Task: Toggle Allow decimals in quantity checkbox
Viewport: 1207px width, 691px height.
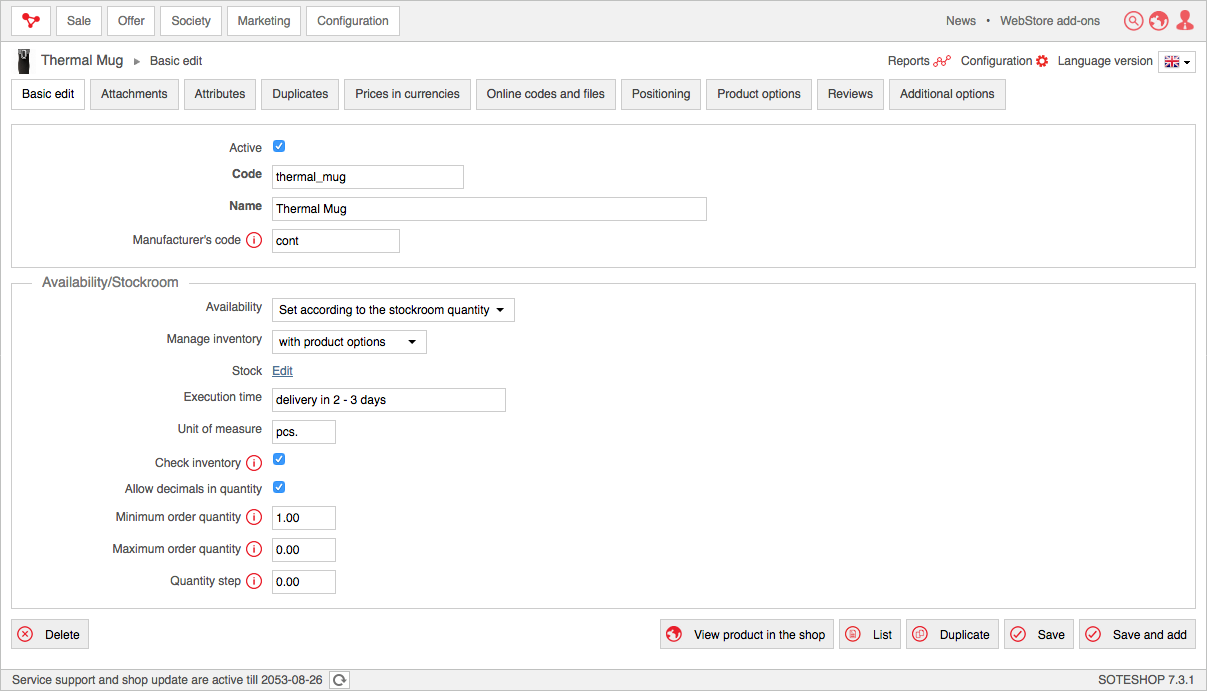Action: [x=279, y=488]
